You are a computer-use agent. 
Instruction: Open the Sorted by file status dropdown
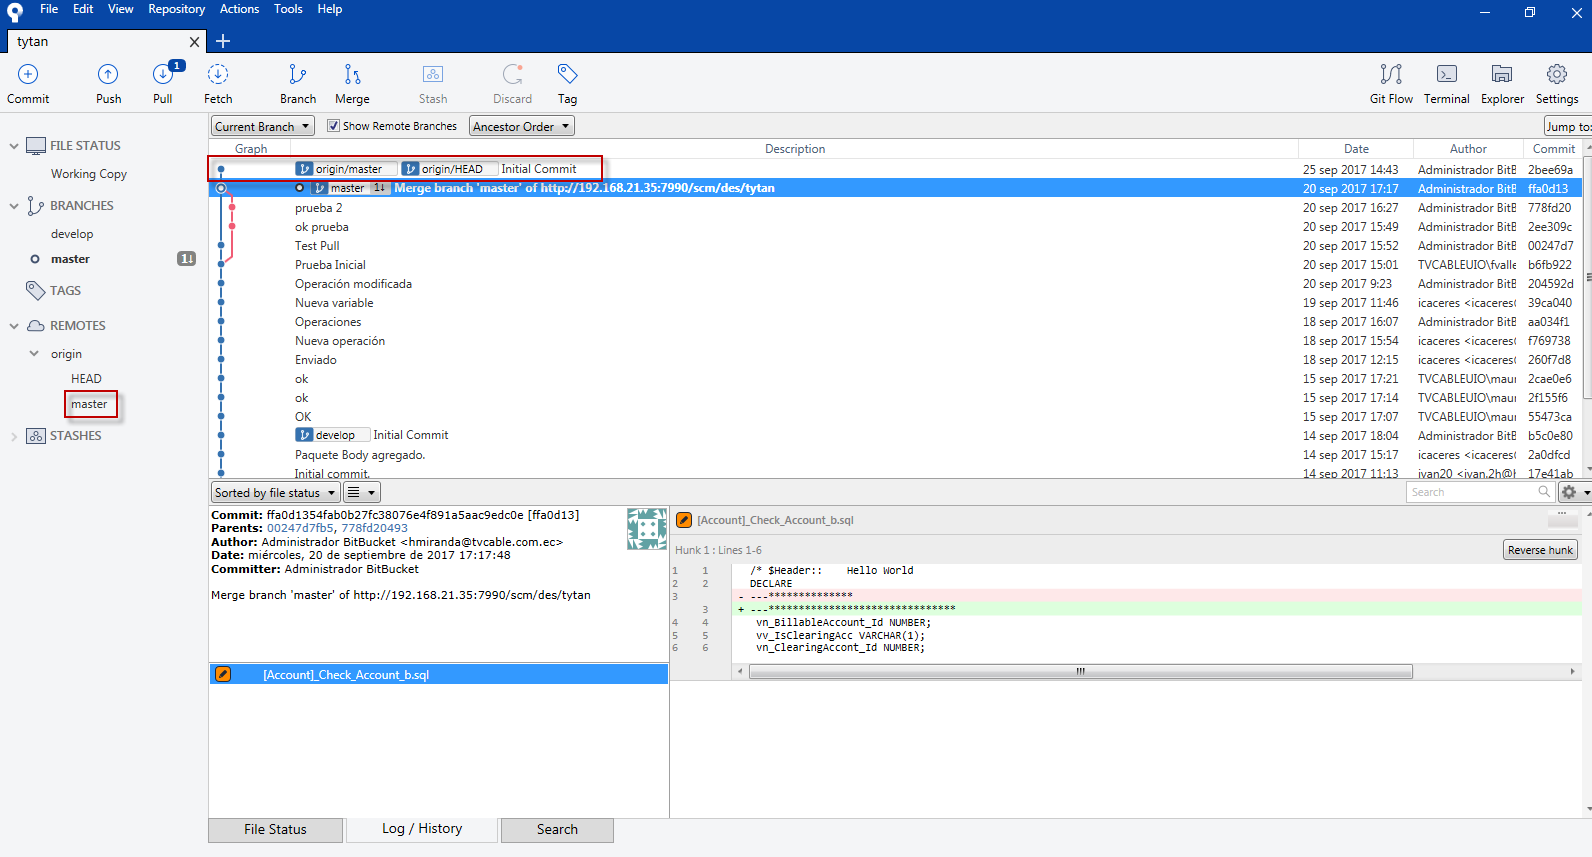point(275,492)
